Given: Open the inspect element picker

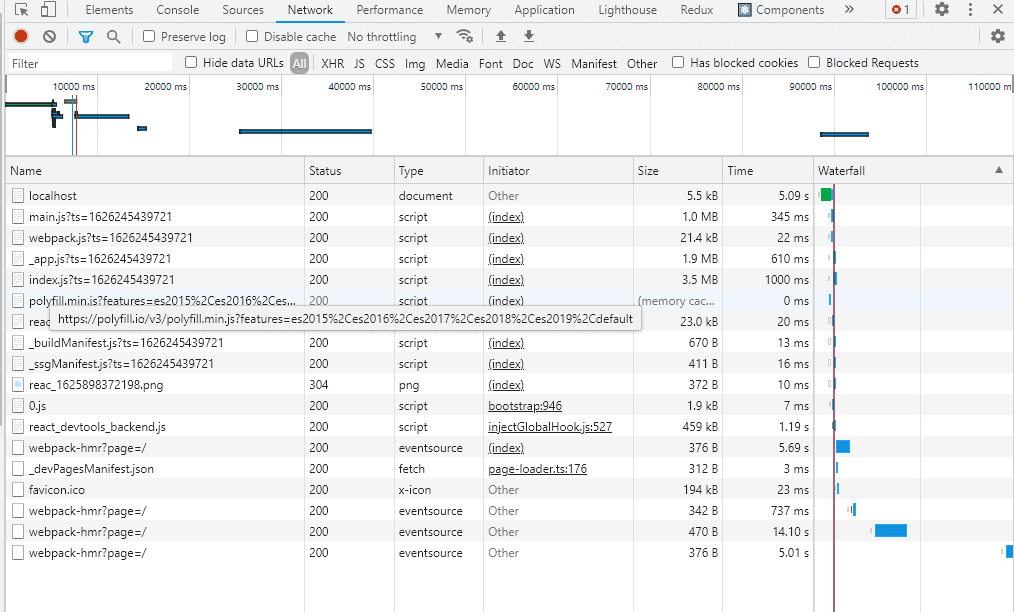Looking at the screenshot, I should pos(21,10).
